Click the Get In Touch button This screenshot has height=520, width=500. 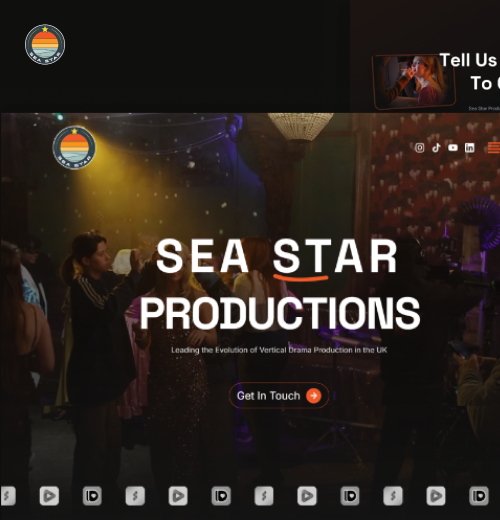pos(279,396)
